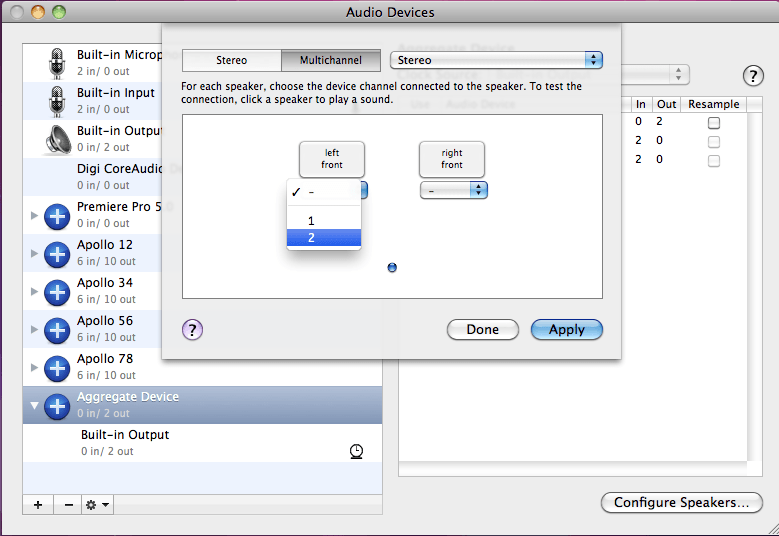Click the clock source icon beside Built-in Output
This screenshot has height=536, width=779.
tap(356, 452)
